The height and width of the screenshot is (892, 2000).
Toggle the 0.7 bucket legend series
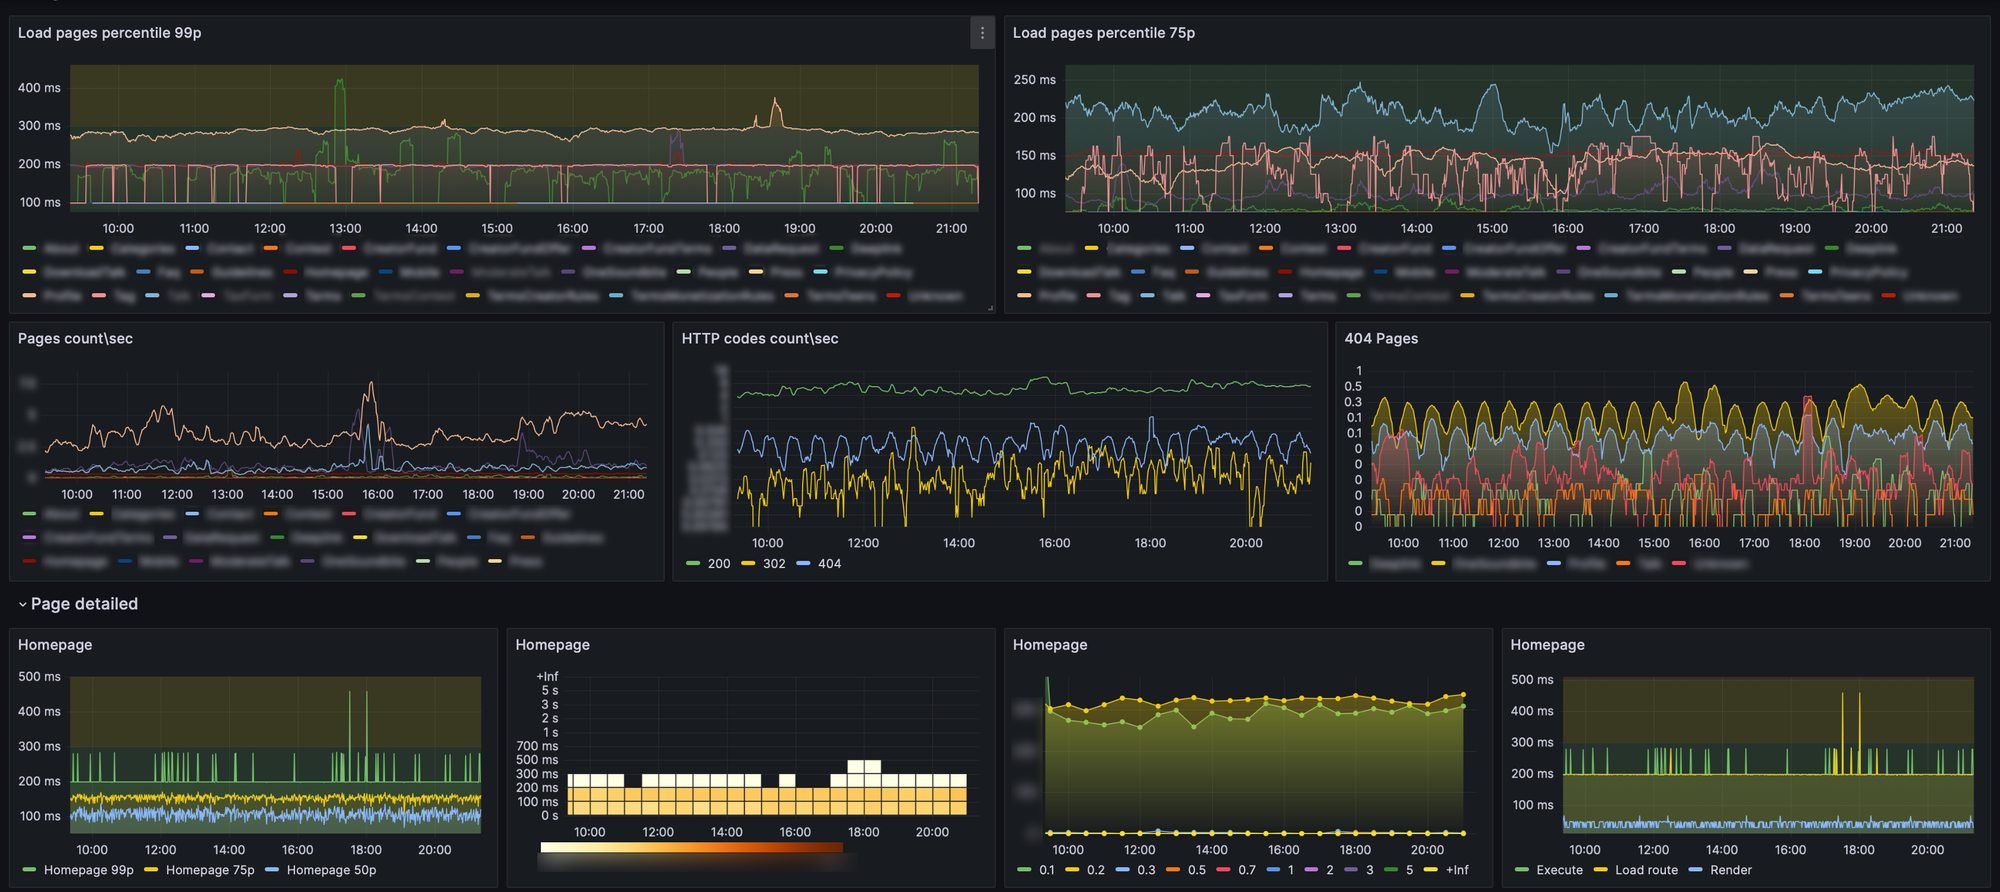1246,870
